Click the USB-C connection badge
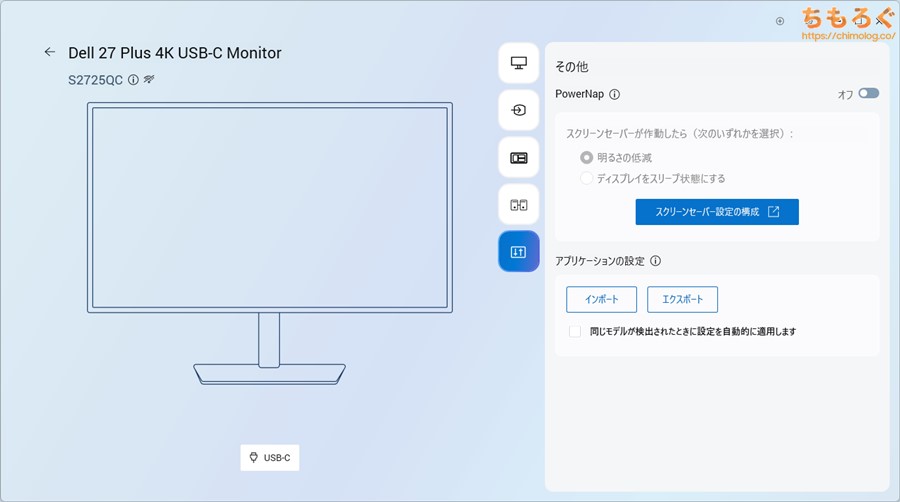Screen dimensions: 900x502 269,458
